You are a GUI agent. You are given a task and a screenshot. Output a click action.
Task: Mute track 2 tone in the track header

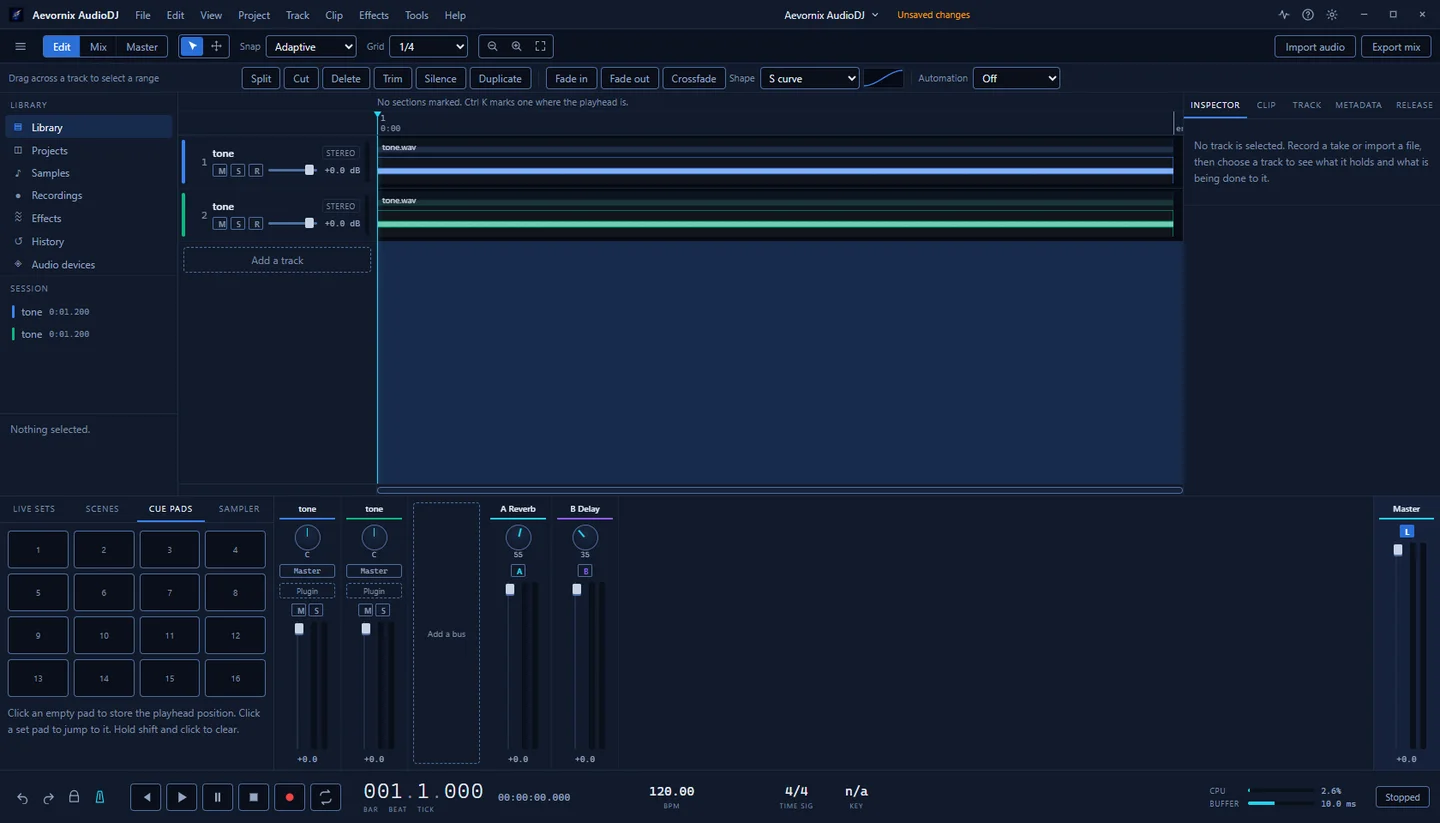(x=222, y=224)
